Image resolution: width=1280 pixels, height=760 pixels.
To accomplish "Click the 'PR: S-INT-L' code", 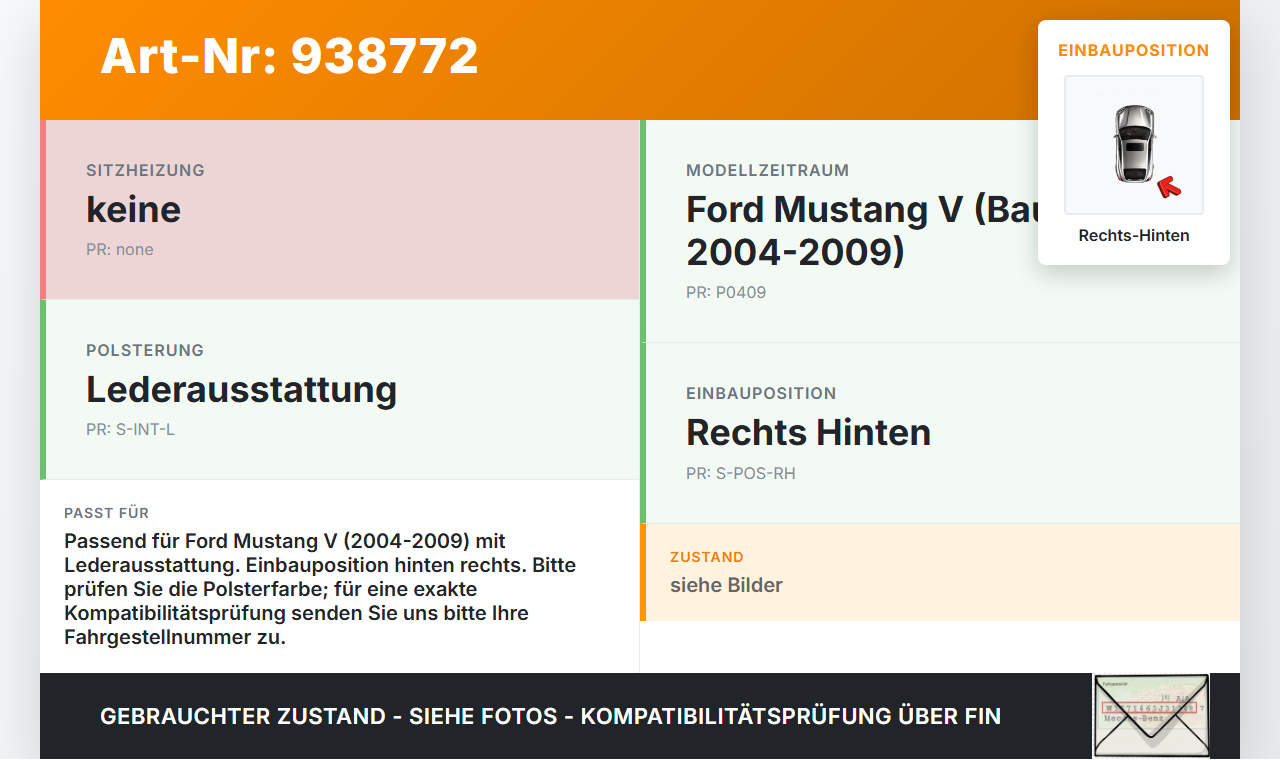I will point(130,429).
